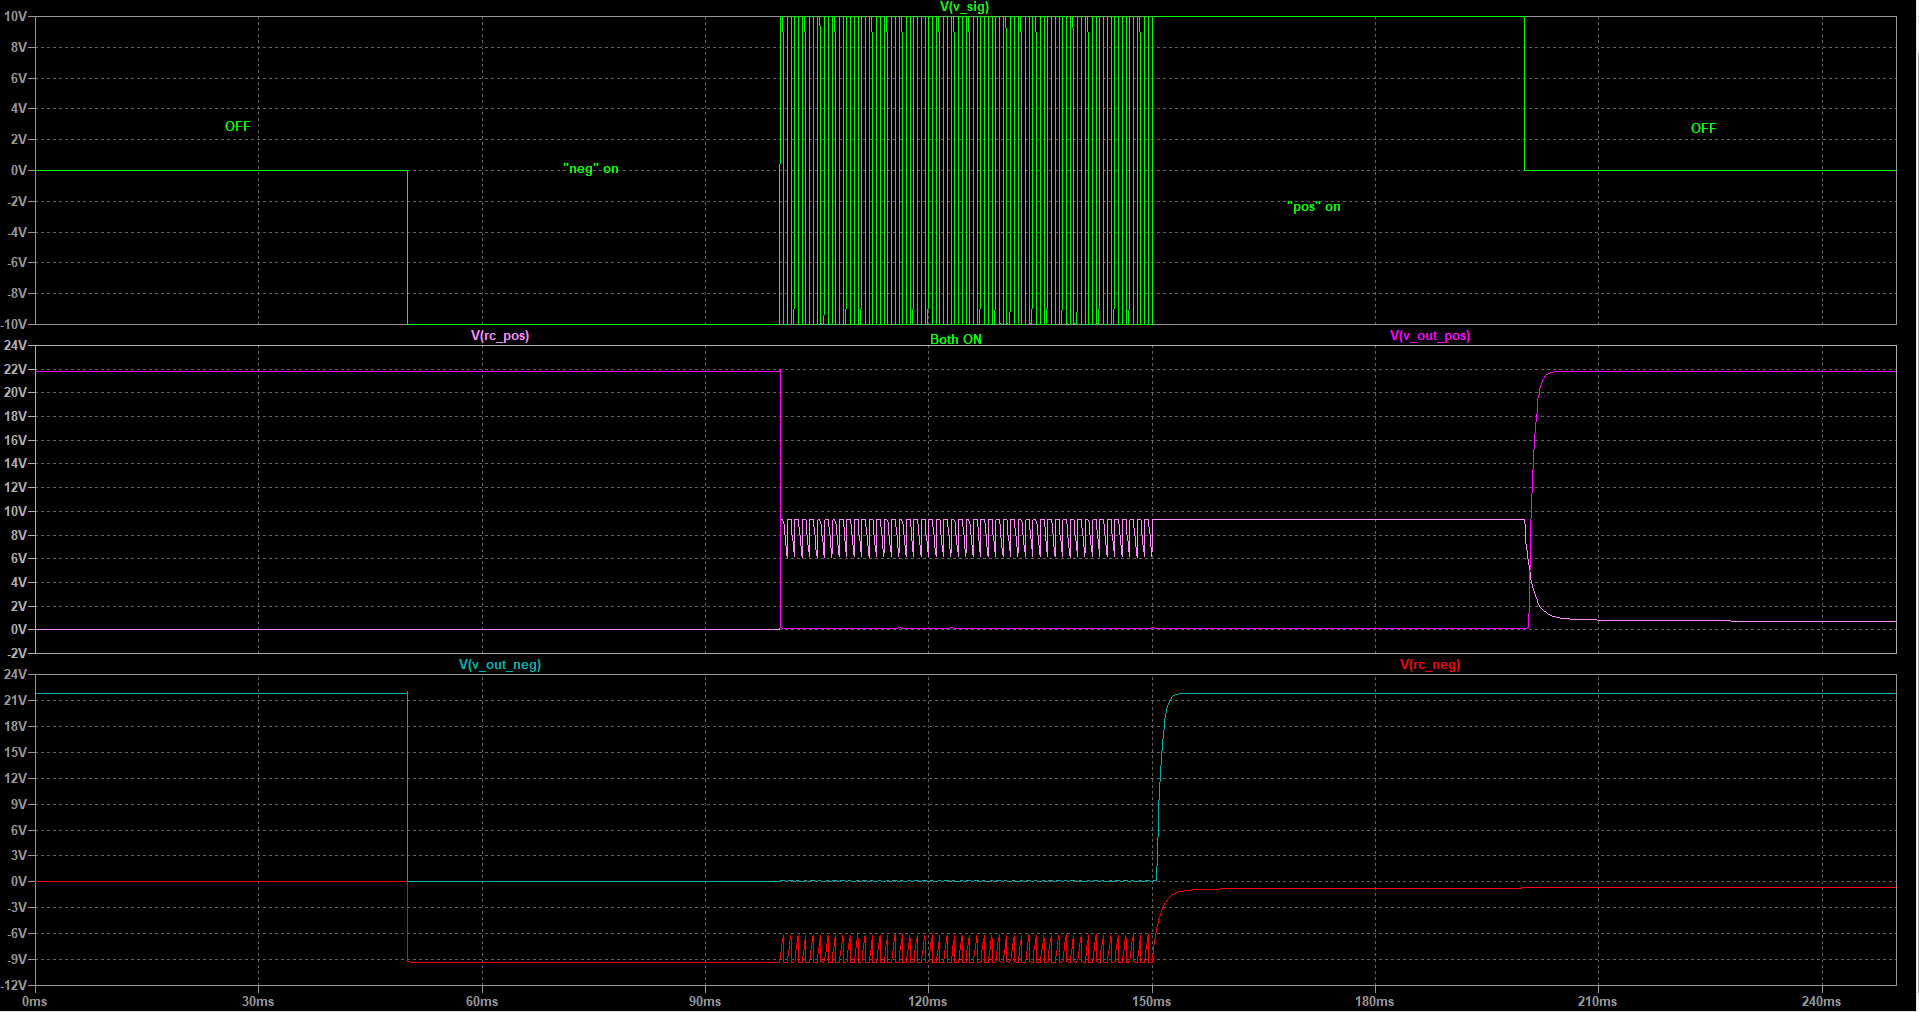Click the -4V vertical axis label
Image resolution: width=1919 pixels, height=1012 pixels.
[x=17, y=232]
